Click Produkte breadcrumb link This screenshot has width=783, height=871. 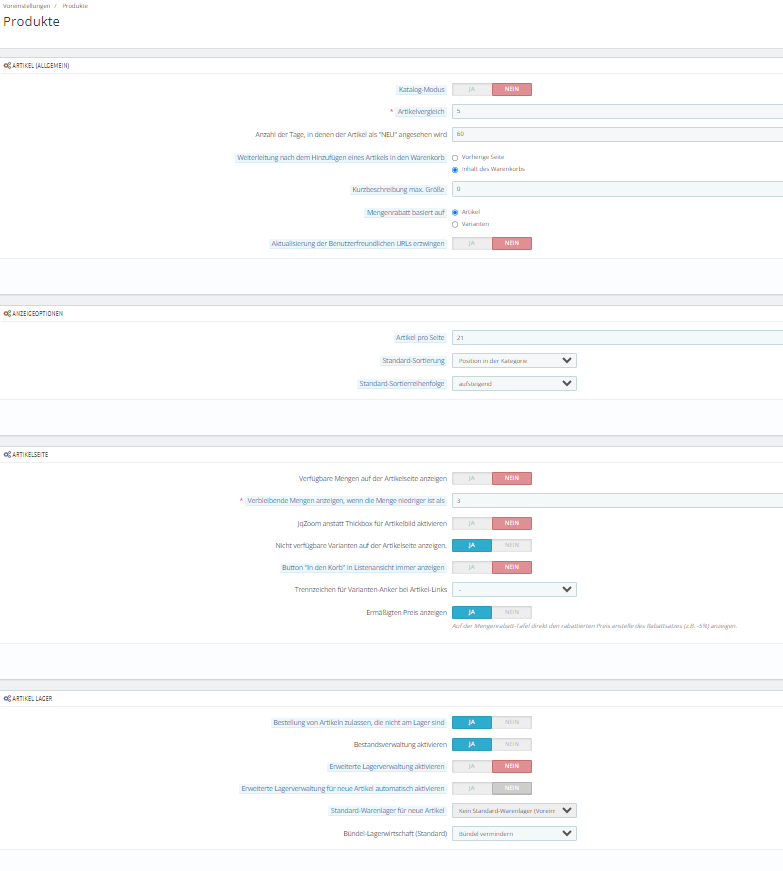[x=75, y=6]
